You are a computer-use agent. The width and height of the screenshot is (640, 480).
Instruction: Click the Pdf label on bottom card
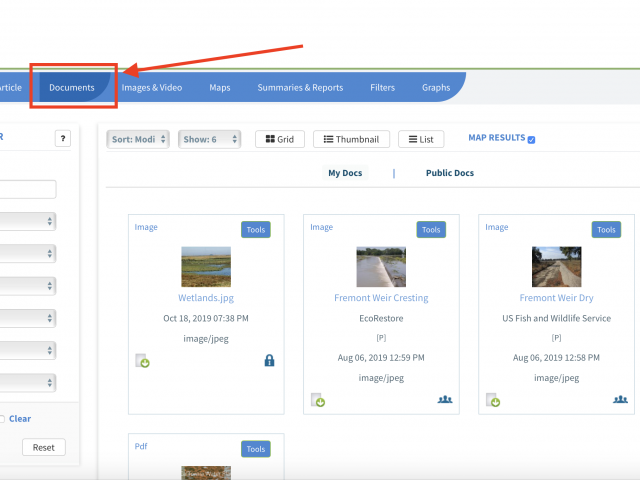click(141, 446)
